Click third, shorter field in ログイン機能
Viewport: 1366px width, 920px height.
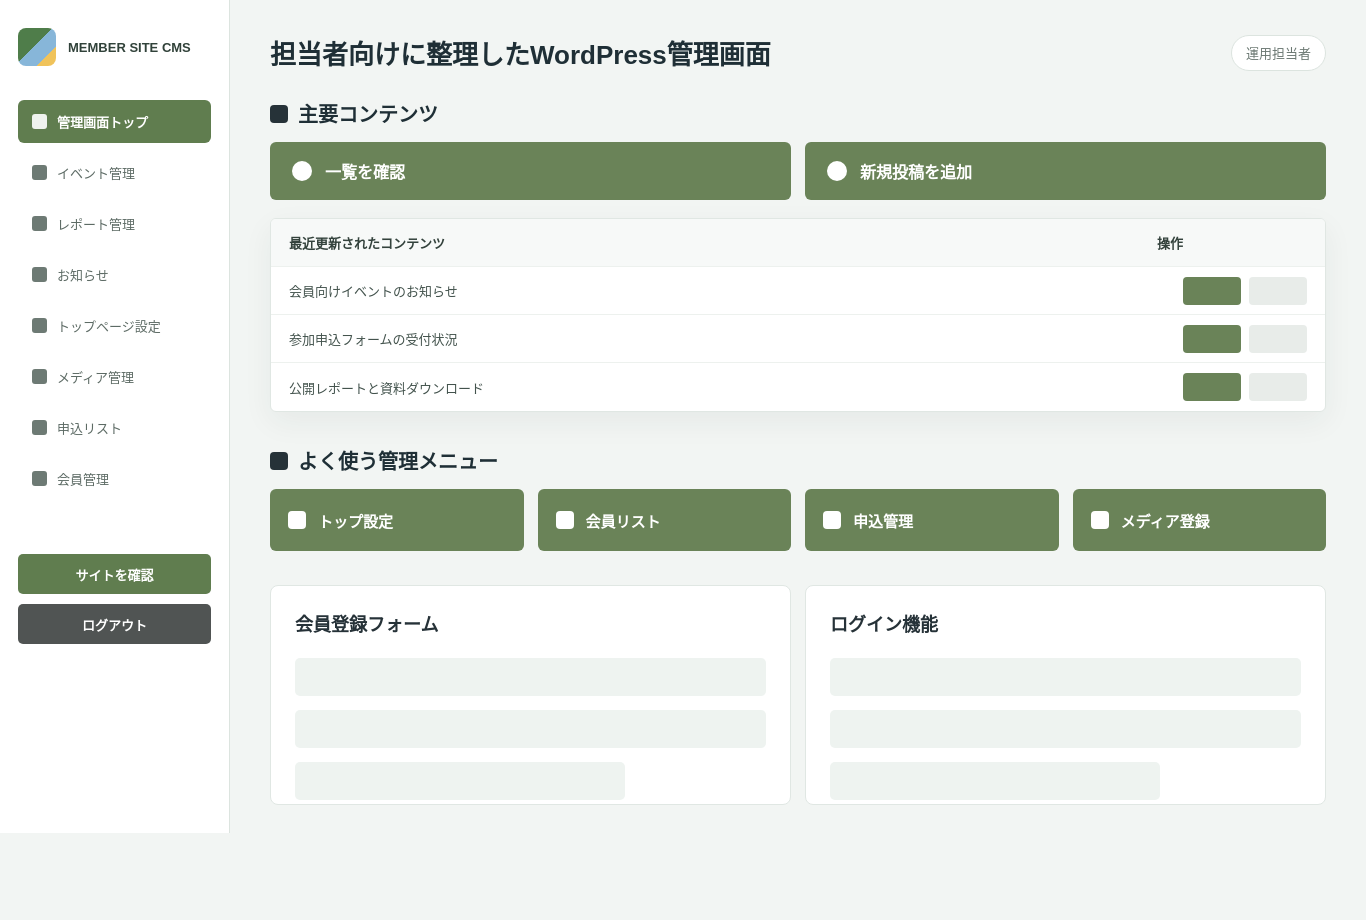pos(995,781)
